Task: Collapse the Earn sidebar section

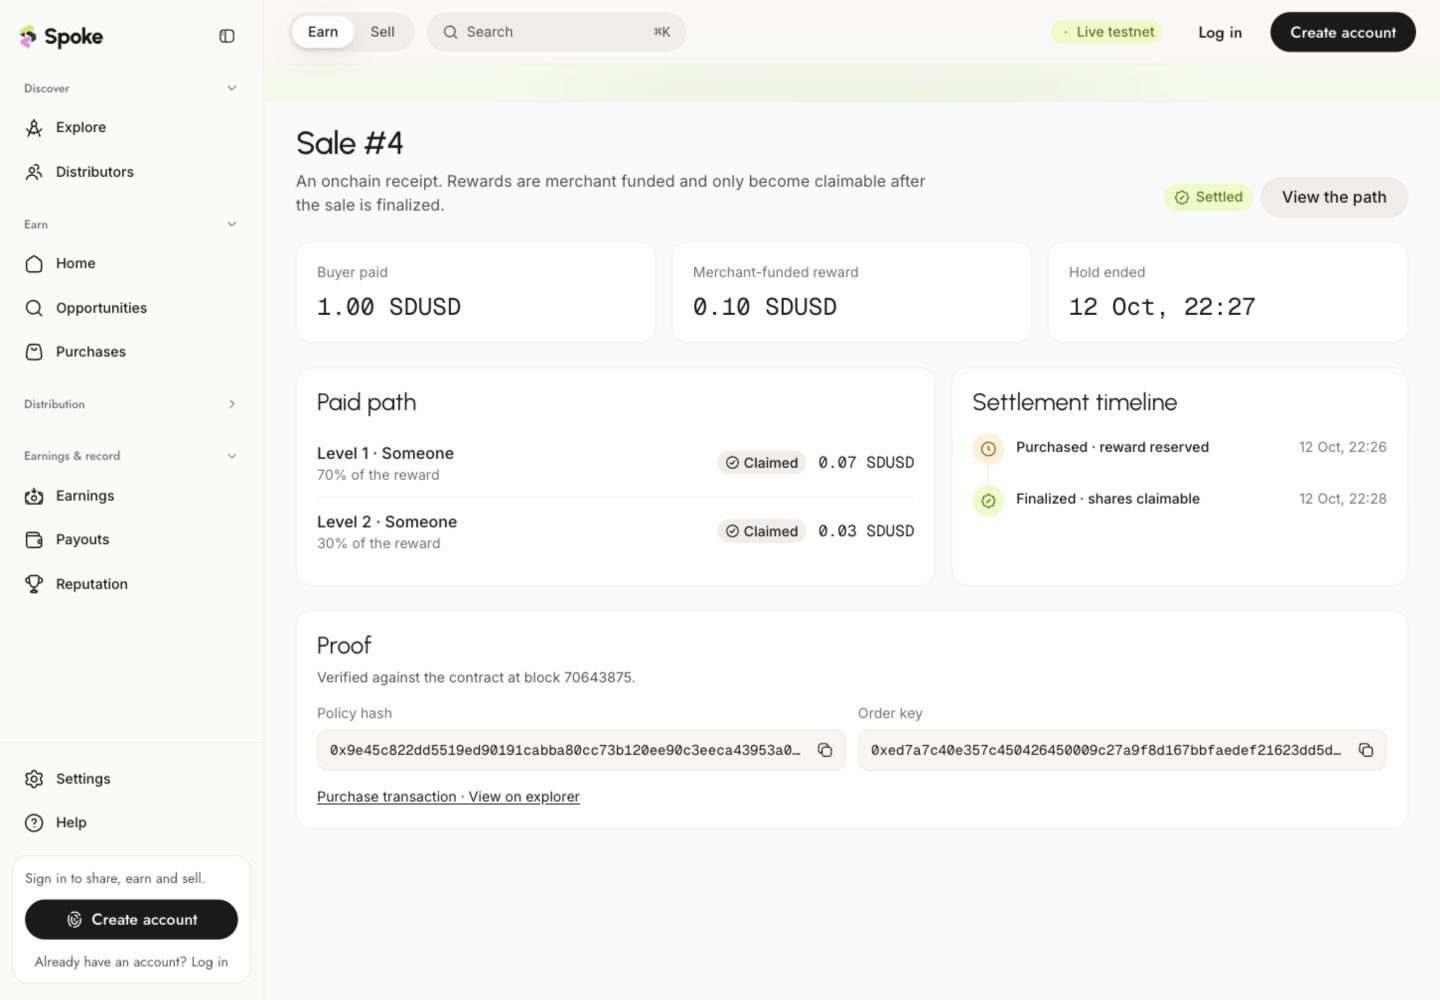Action: click(x=131, y=224)
